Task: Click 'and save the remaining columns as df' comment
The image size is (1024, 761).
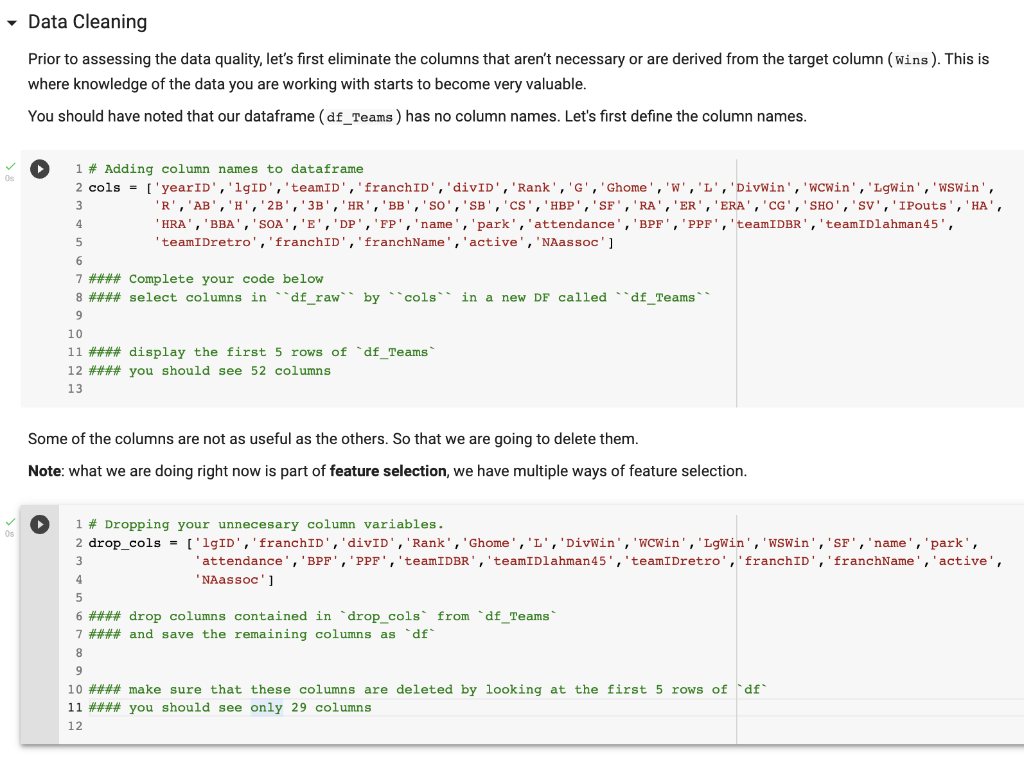Action: [x=262, y=634]
